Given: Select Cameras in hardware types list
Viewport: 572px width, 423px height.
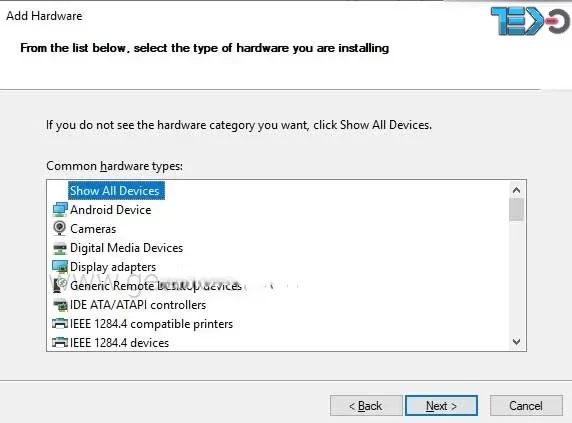Looking at the screenshot, I should click(93, 229).
